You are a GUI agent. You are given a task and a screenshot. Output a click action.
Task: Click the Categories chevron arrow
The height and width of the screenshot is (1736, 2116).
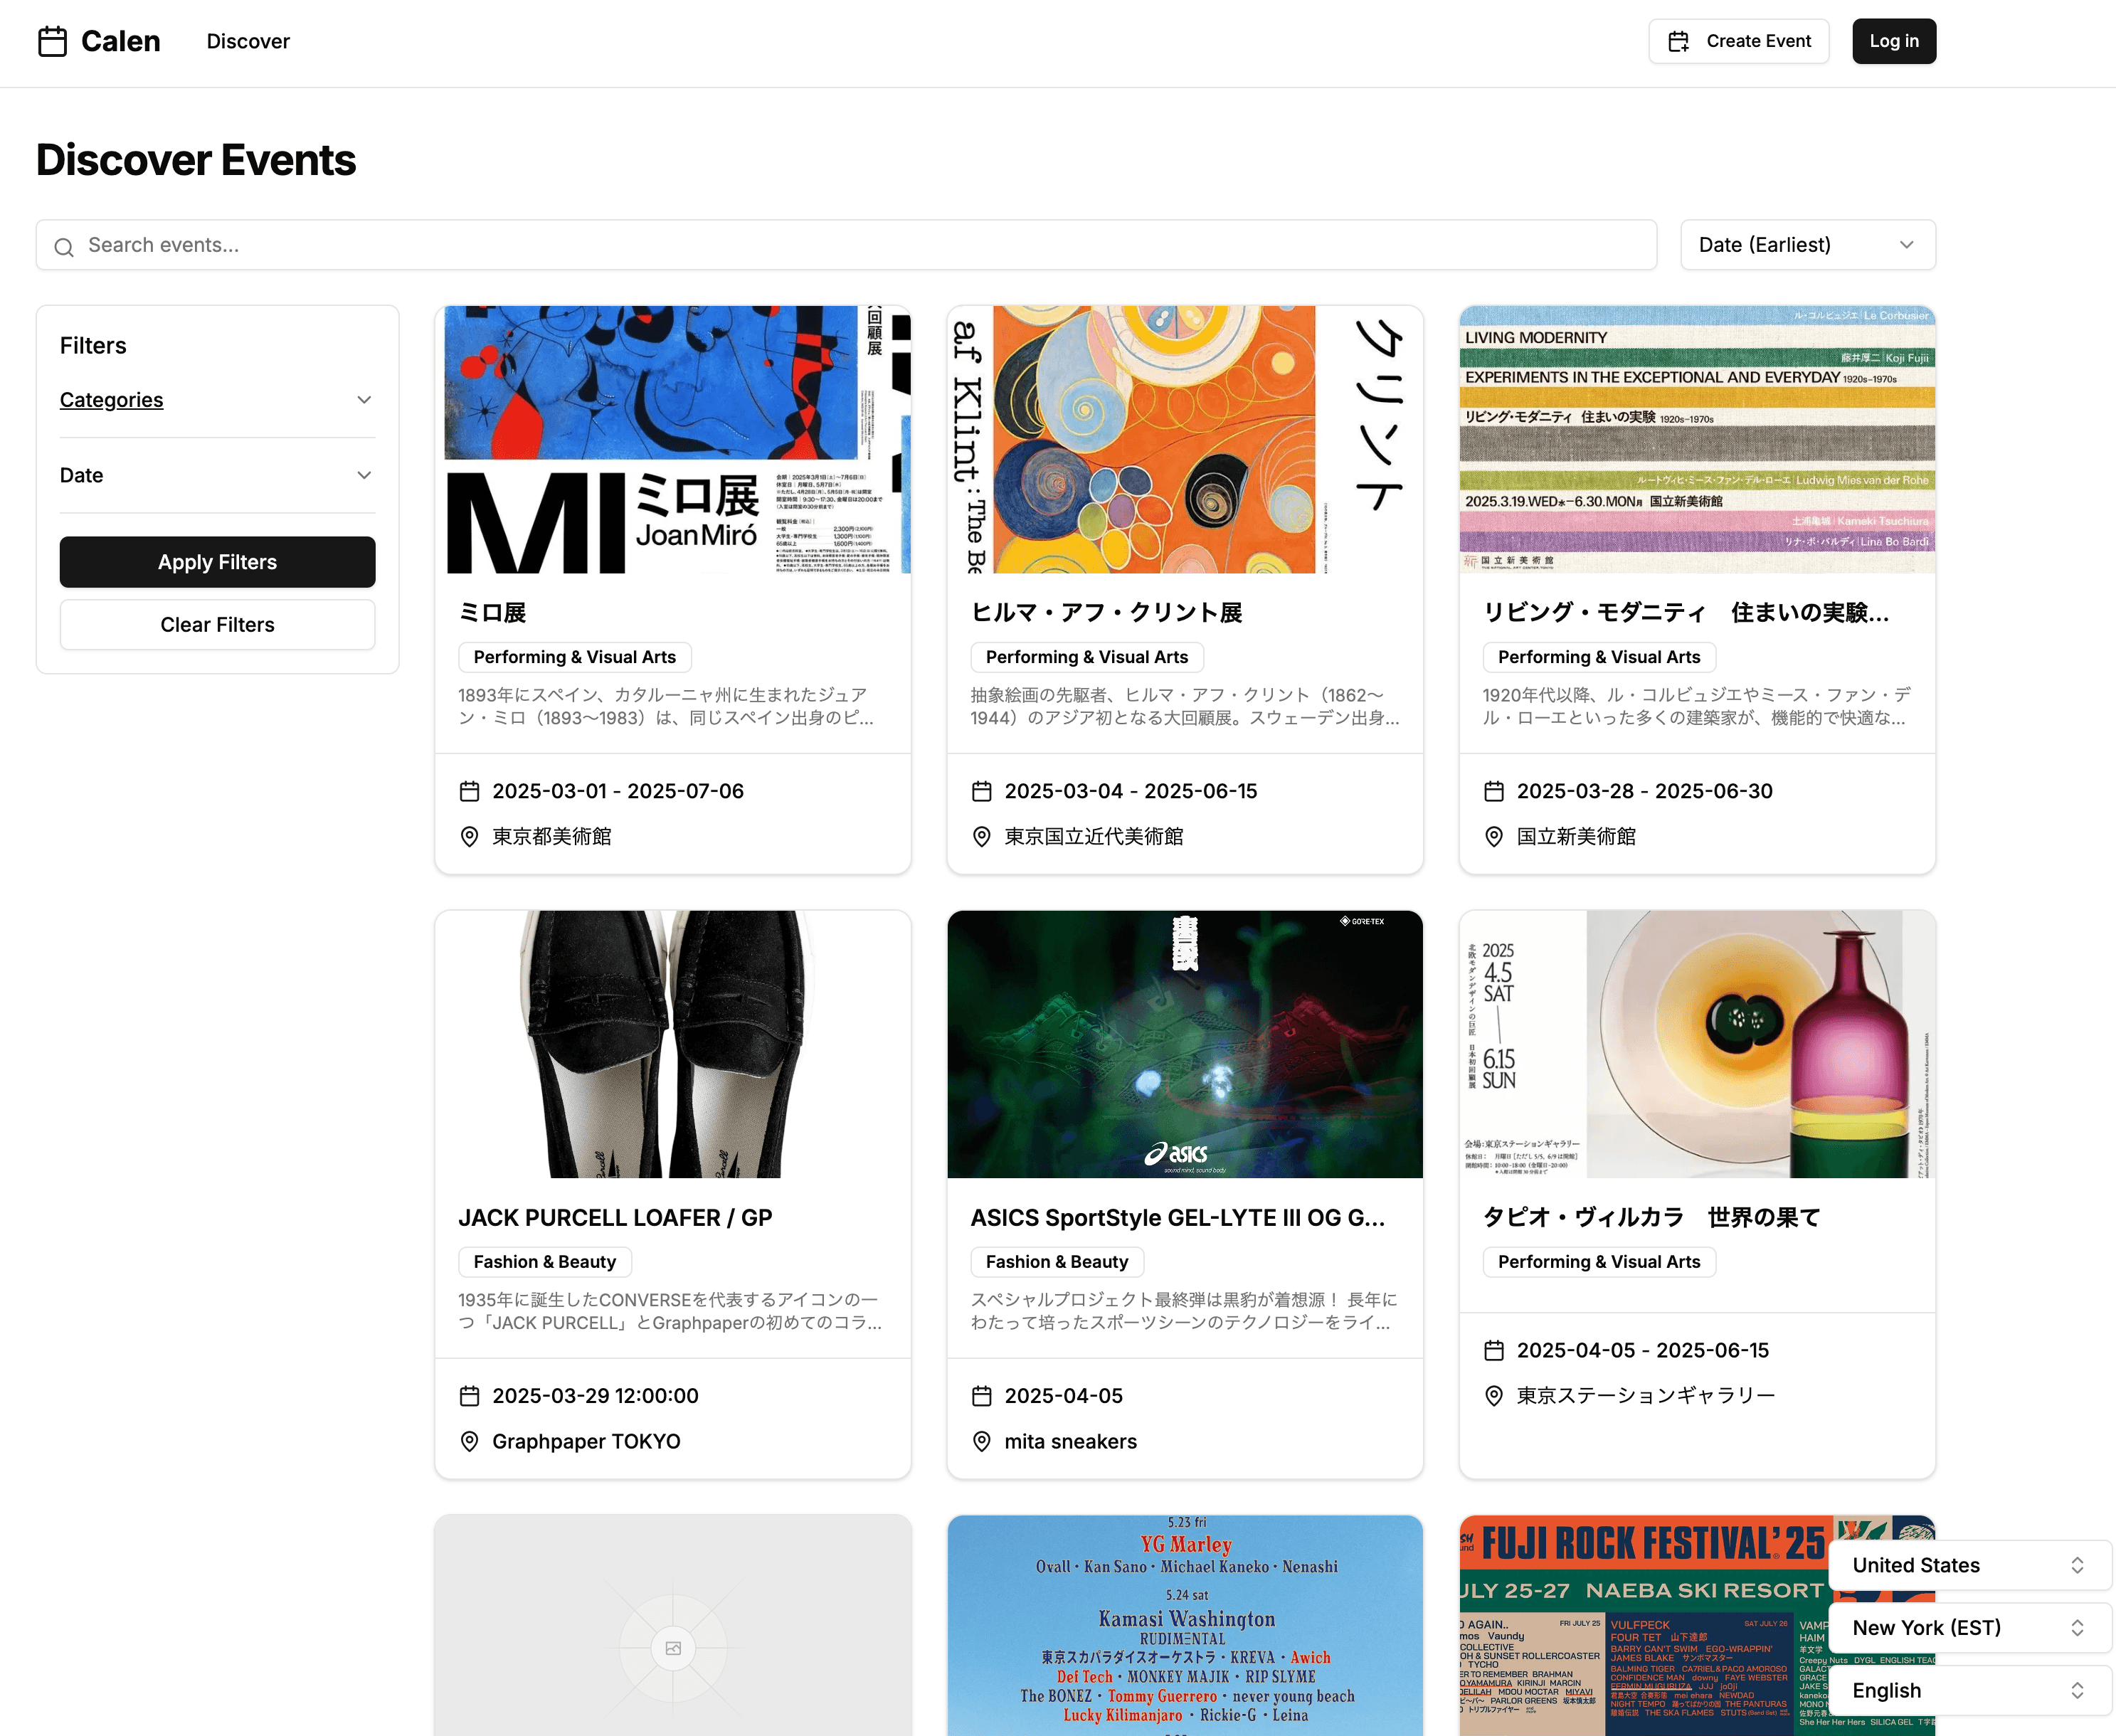click(364, 400)
